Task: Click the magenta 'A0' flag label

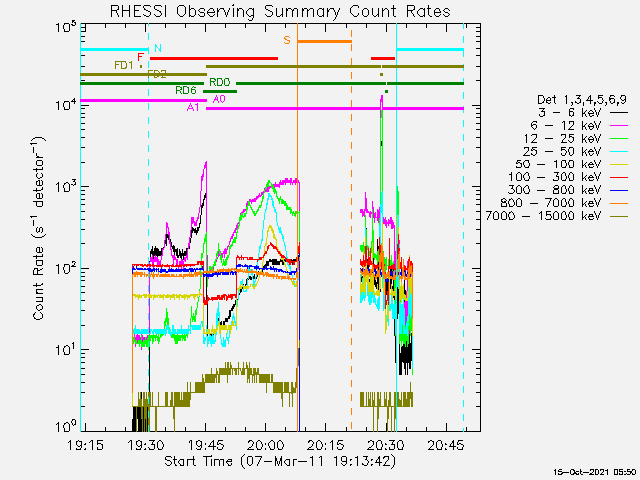Action: click(219, 99)
